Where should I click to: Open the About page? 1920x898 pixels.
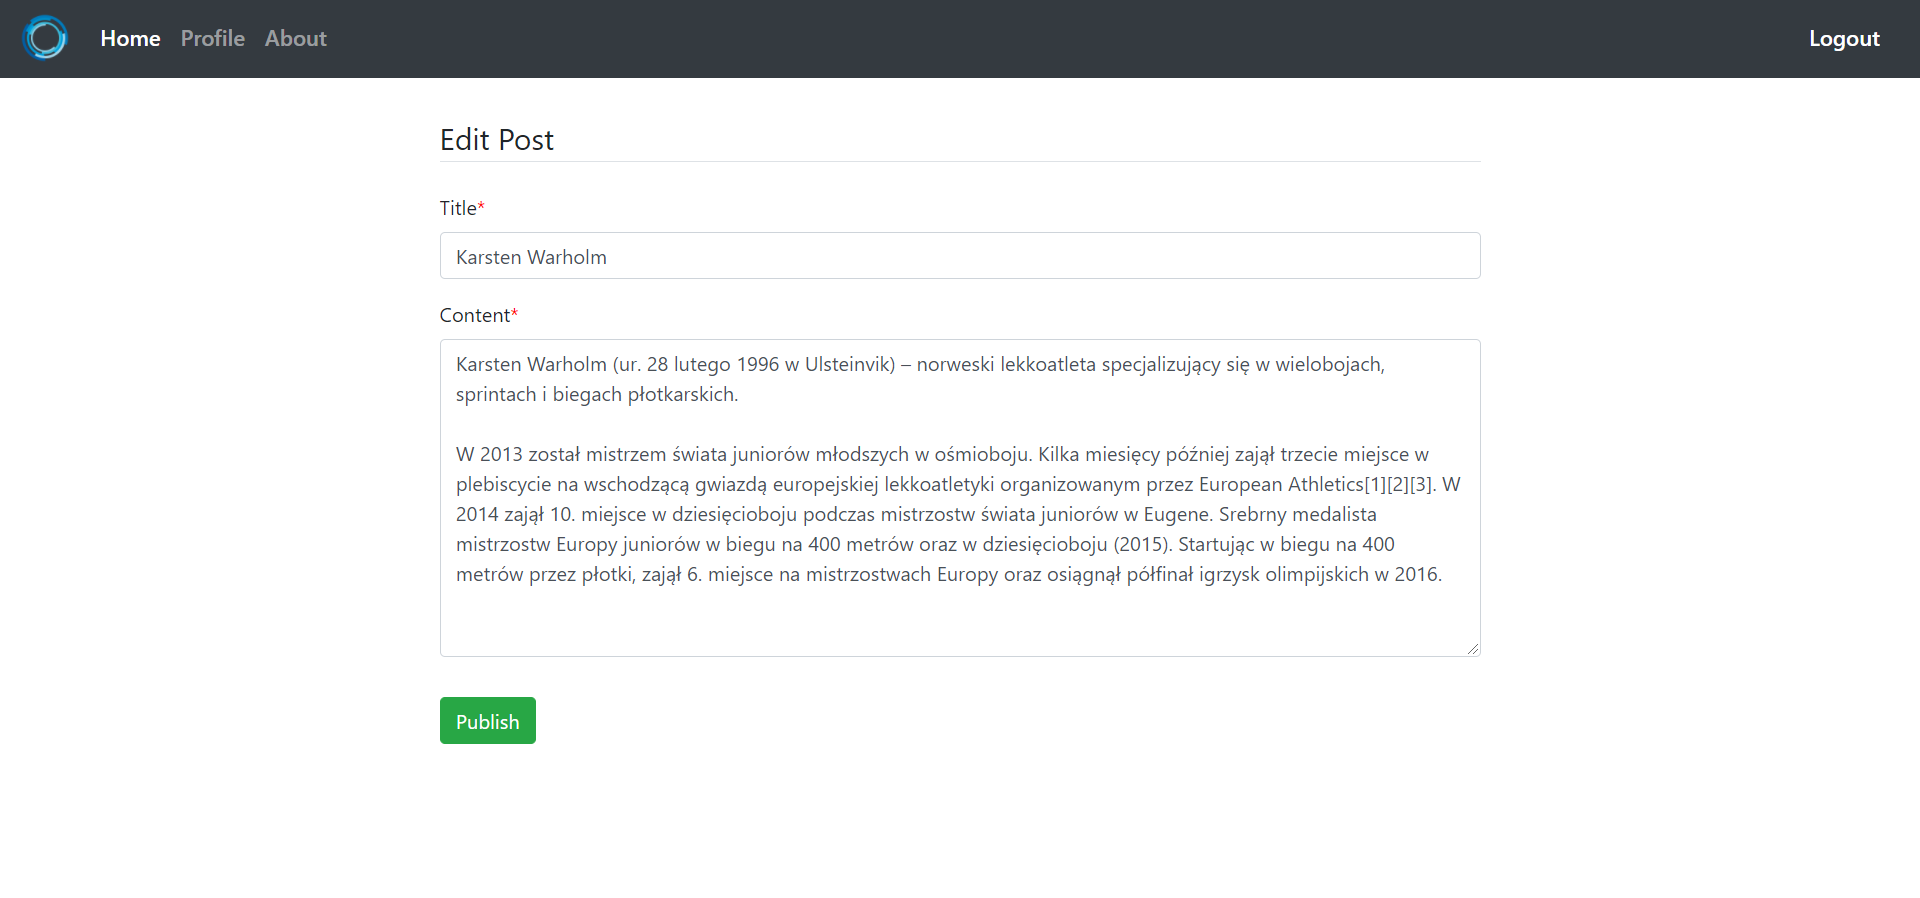point(296,38)
